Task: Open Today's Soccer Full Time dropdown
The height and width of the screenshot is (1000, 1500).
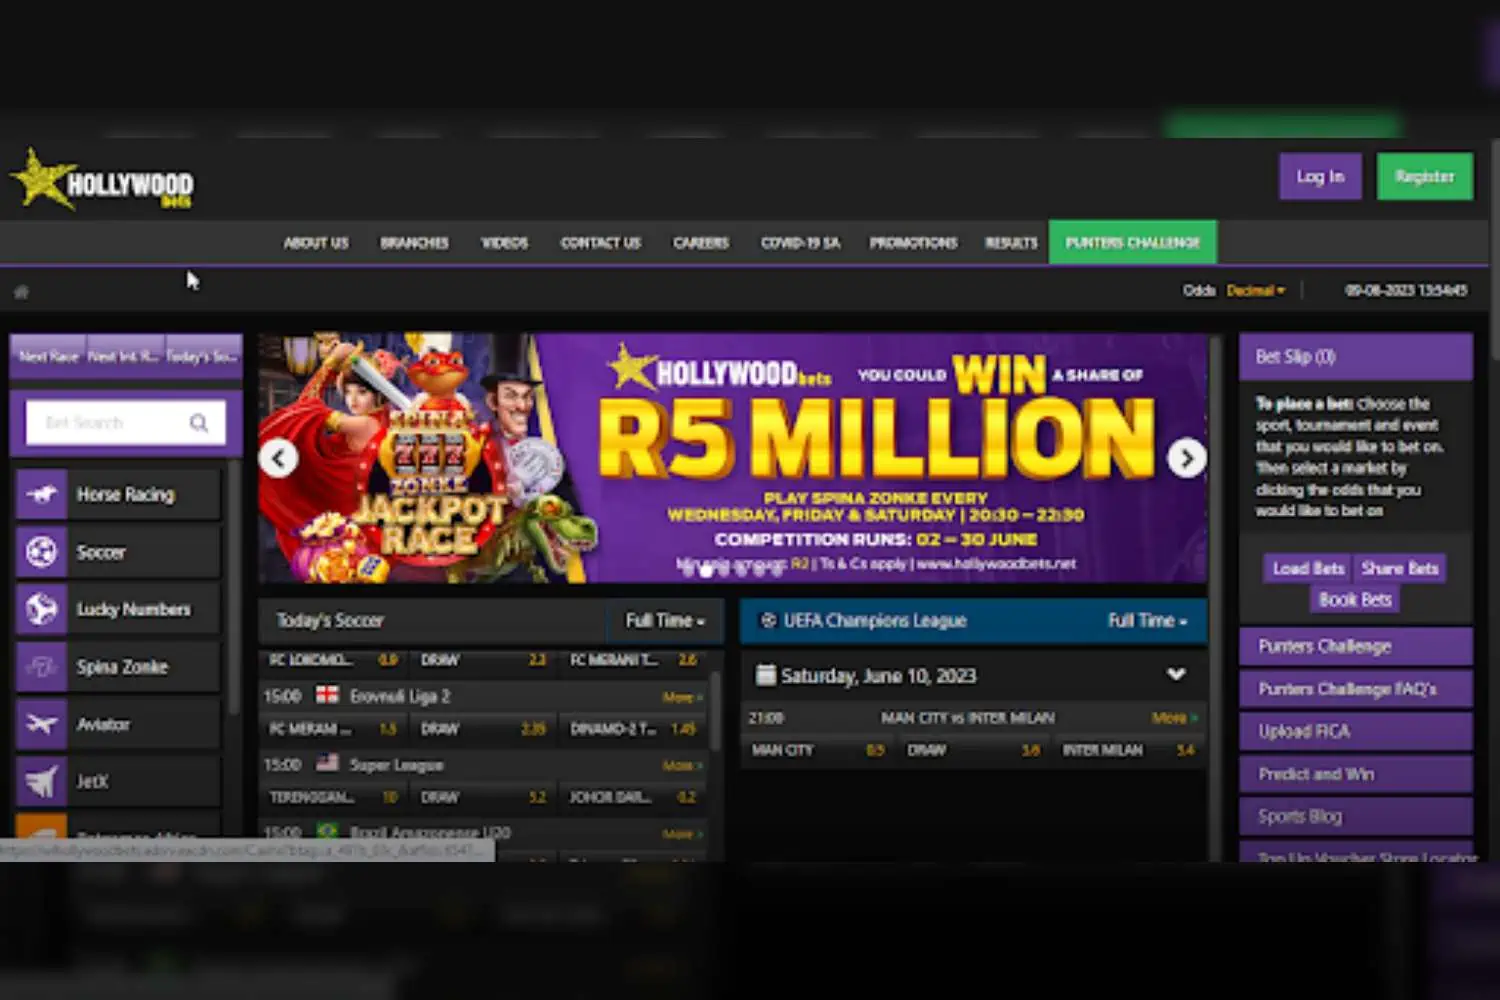Action: (665, 621)
